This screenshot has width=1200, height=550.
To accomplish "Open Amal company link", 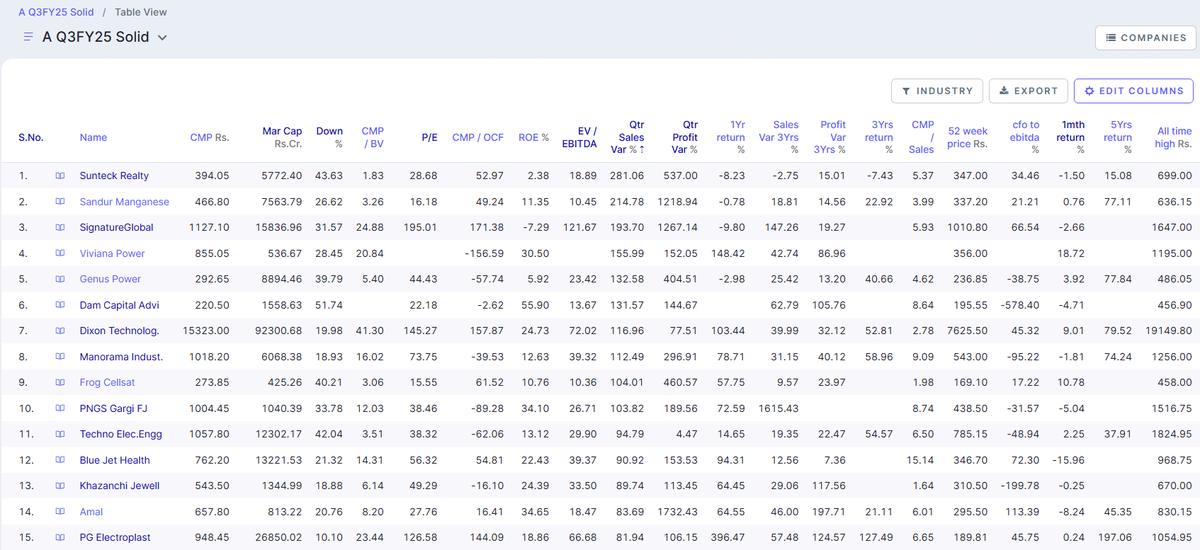I will (x=92, y=512).
